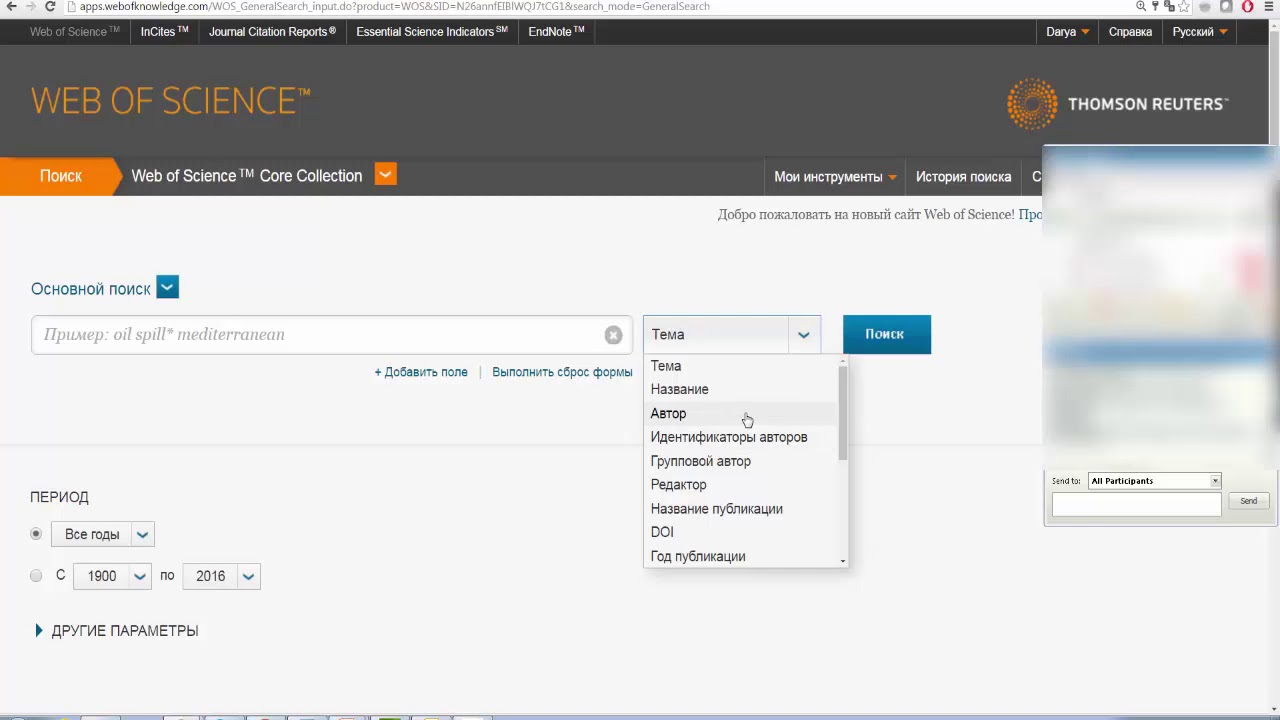This screenshot has height=720, width=1280.
Task: Open Essential Science Indicators link
Action: click(x=432, y=32)
